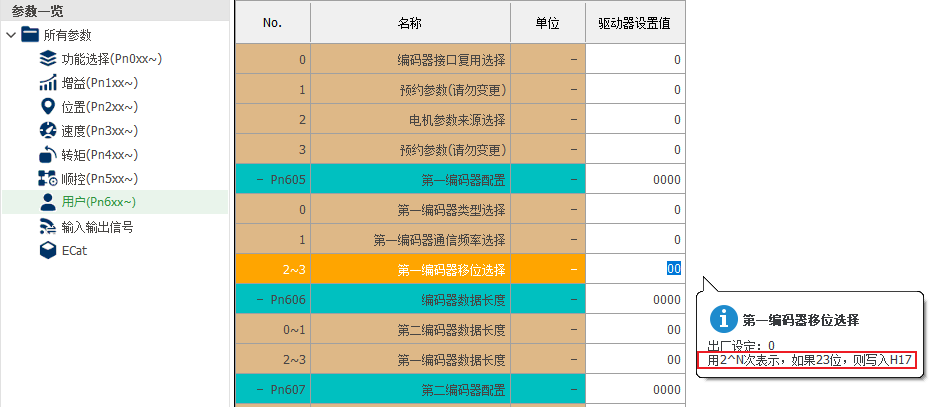Click the layers icon beside 功能选择(Pn0xx~)
The width and height of the screenshot is (947, 407).
(47, 59)
